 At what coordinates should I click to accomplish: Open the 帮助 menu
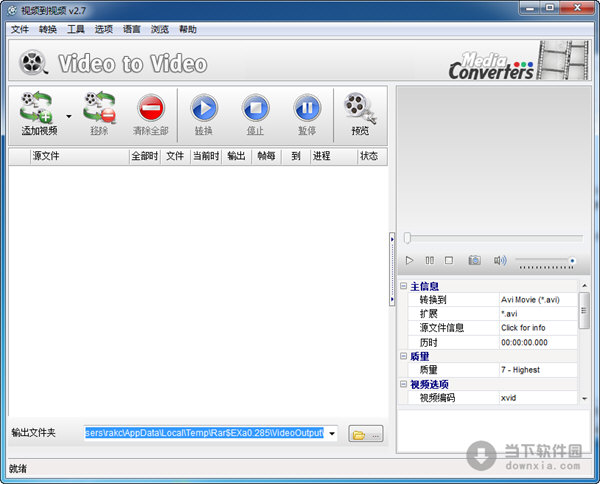188,29
